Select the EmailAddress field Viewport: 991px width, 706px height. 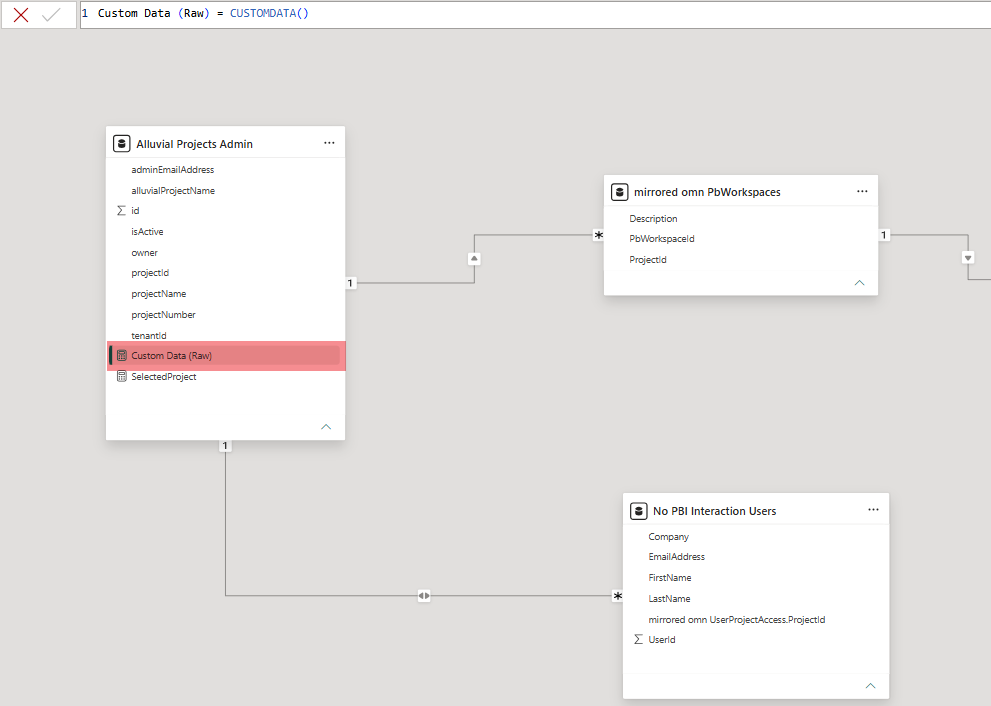(676, 556)
